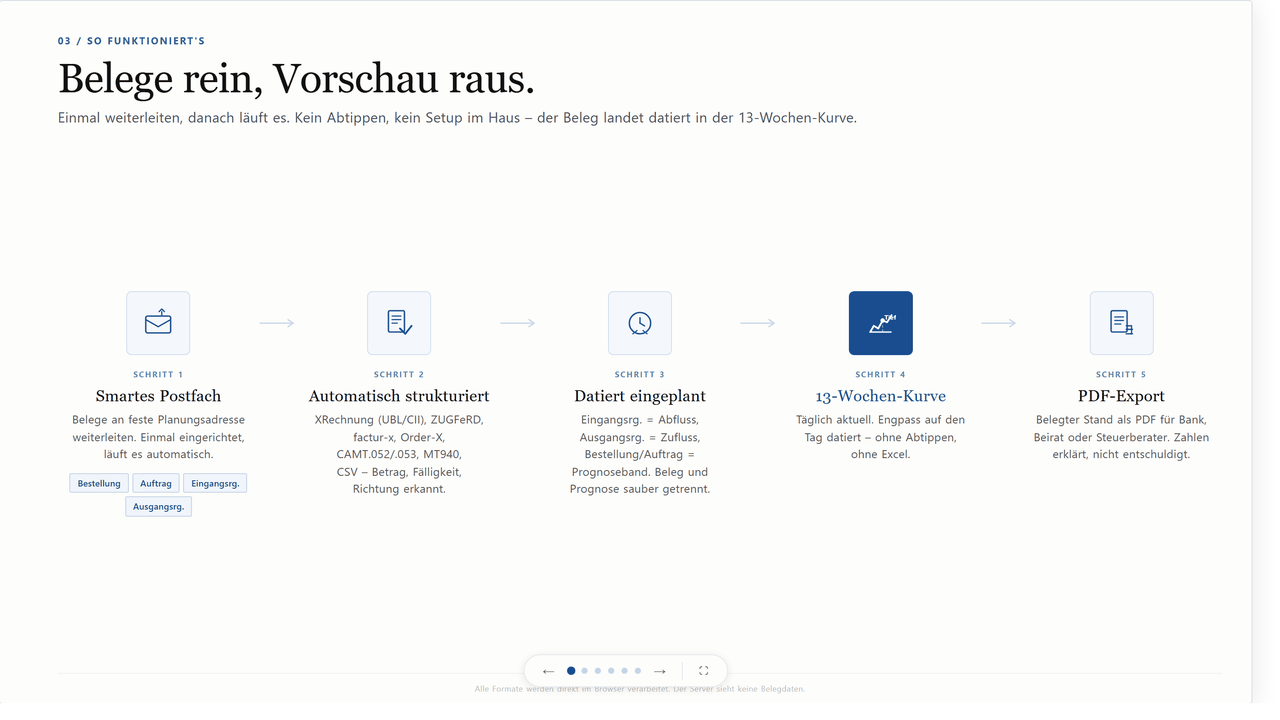
Task: Click the Datiert eingeplant clock icon
Action: pos(640,323)
